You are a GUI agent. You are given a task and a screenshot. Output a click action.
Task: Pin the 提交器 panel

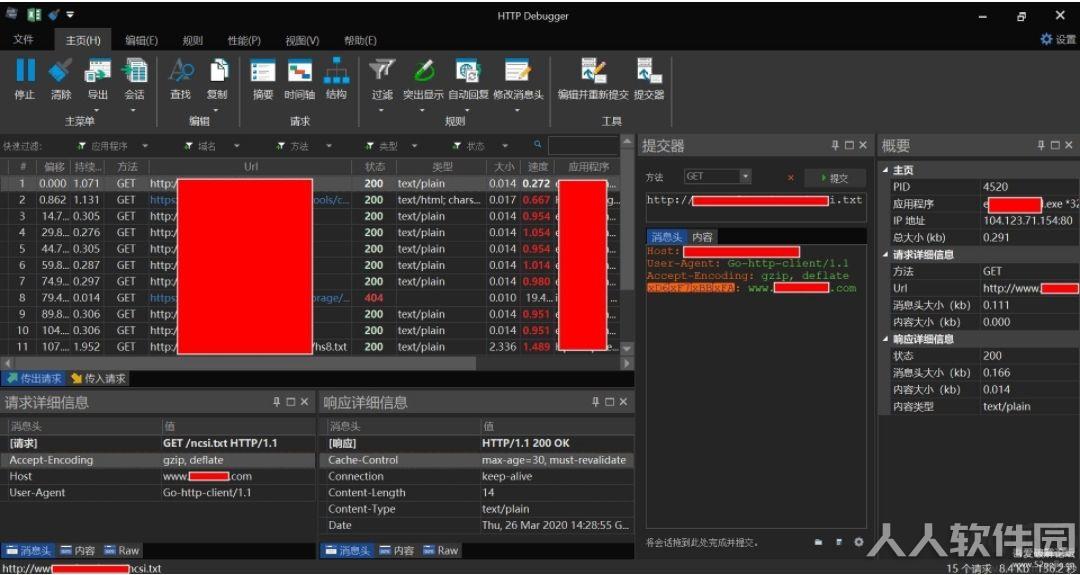[x=835, y=145]
